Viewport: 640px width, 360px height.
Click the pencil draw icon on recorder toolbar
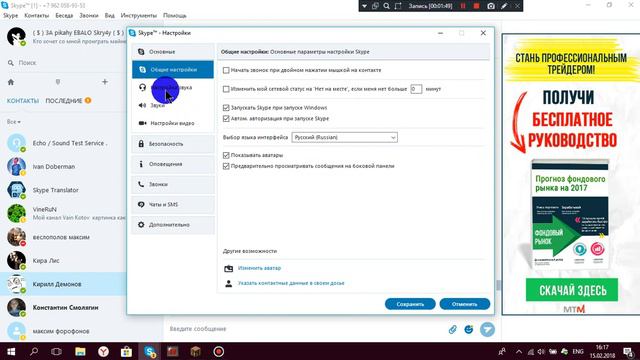click(504, 6)
